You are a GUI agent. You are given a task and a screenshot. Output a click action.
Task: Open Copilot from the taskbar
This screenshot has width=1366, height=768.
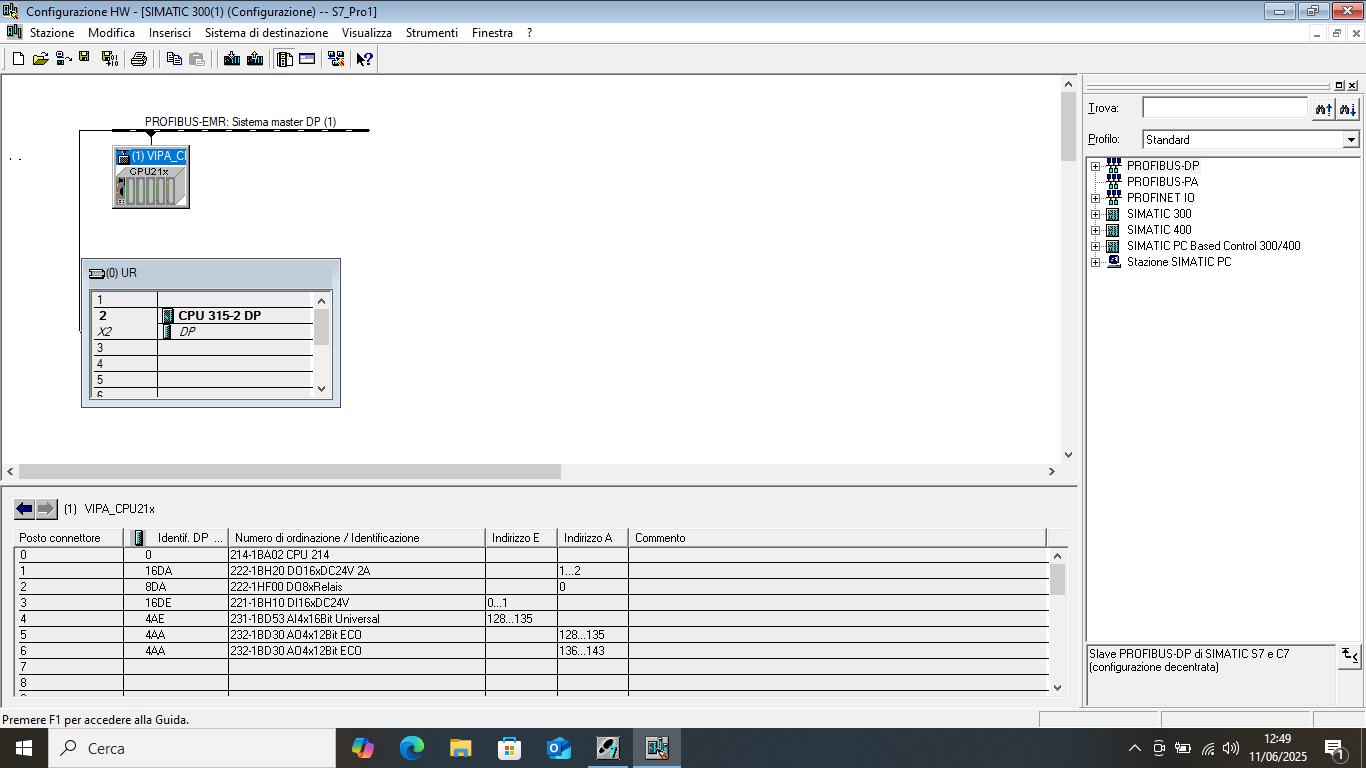point(363,748)
